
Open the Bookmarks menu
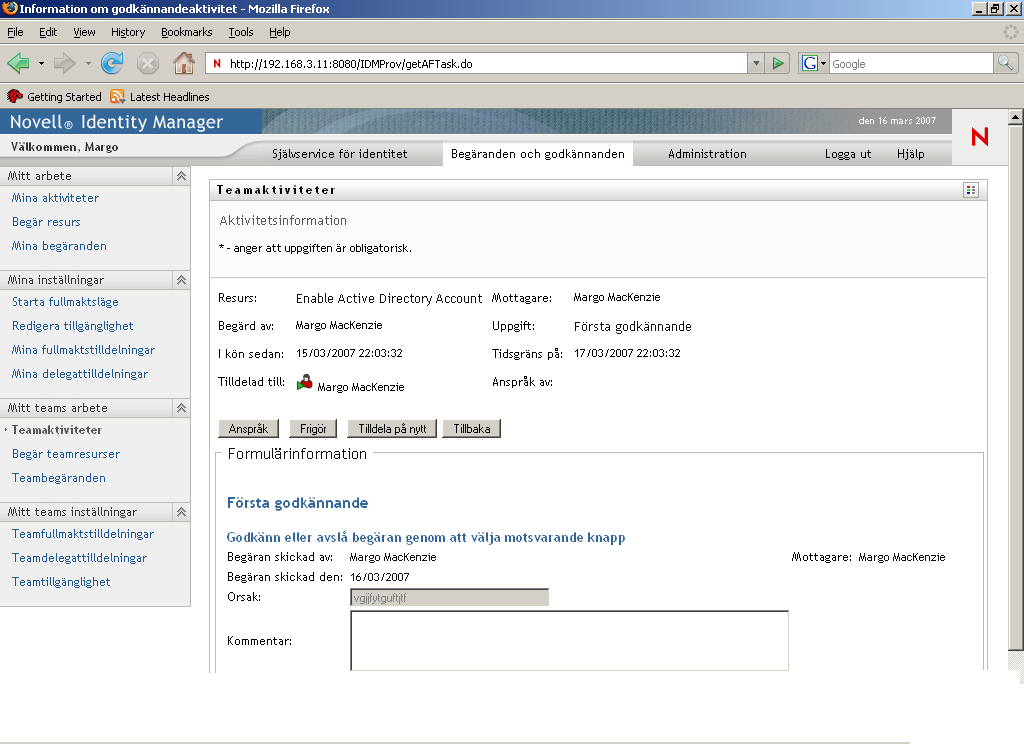(187, 32)
